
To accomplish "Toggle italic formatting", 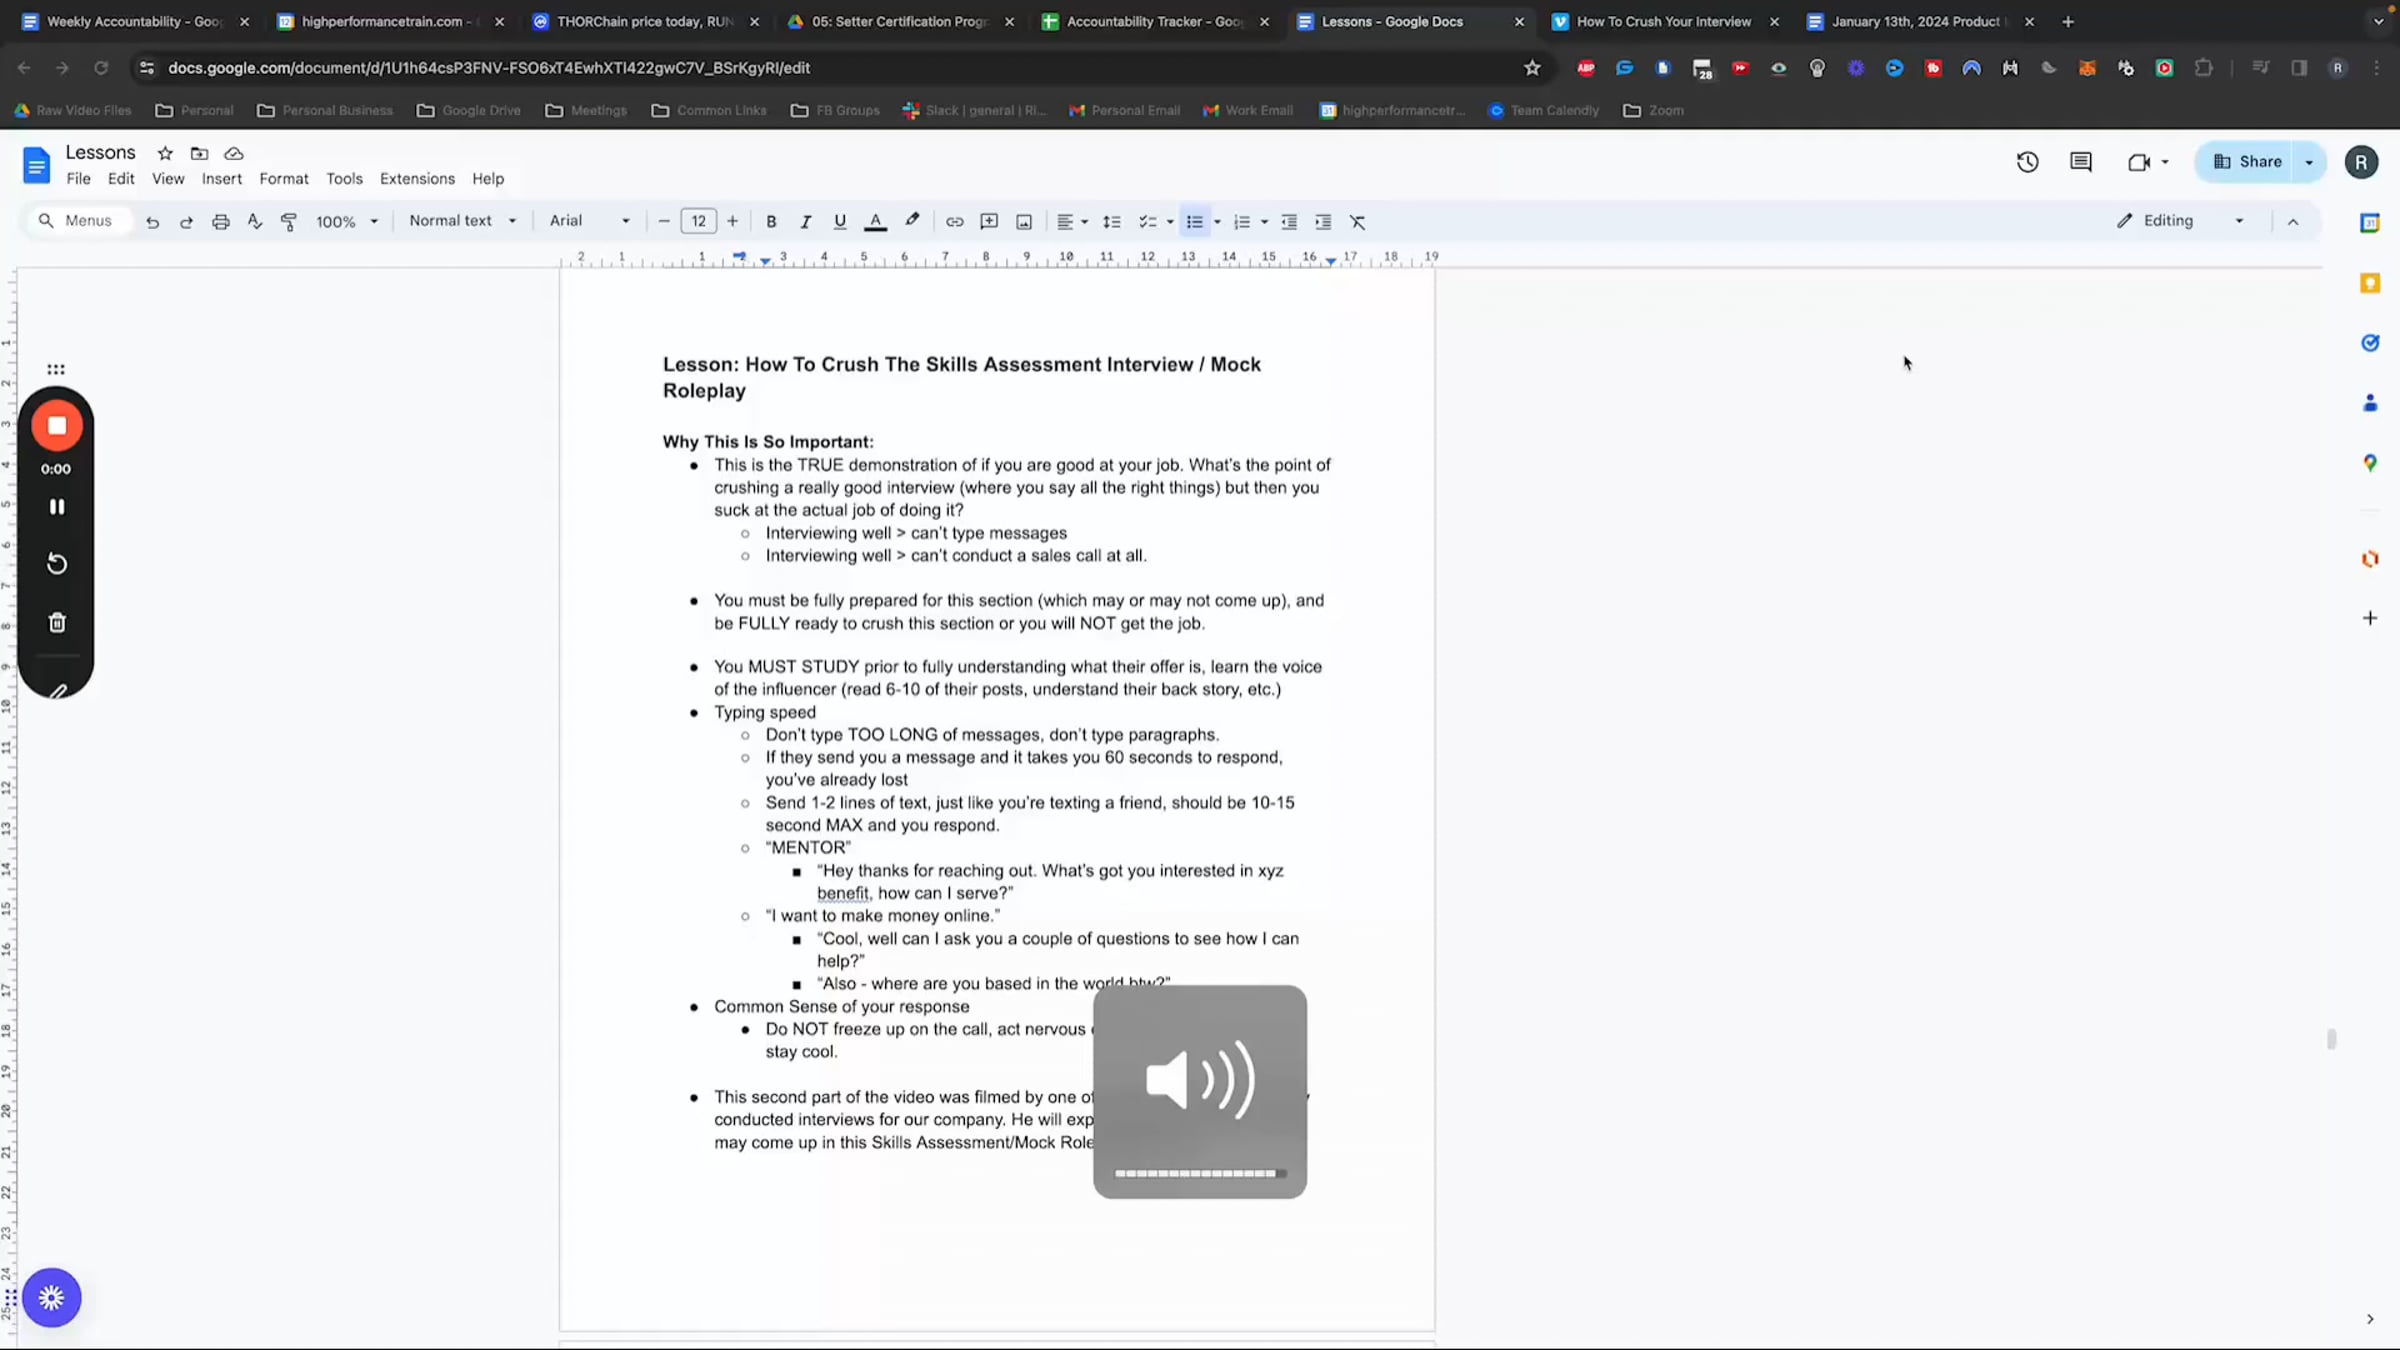I will 805,222.
